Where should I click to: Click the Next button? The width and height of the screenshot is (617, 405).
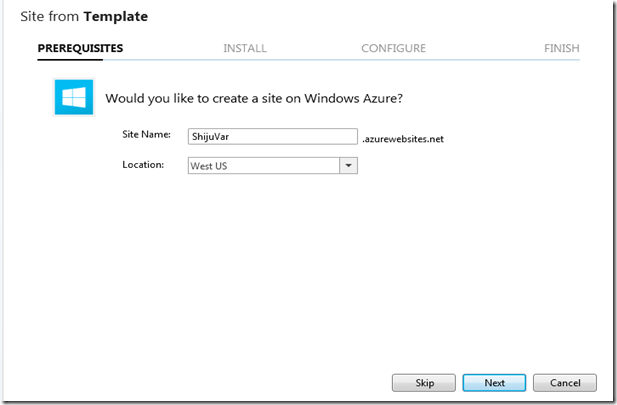coord(494,383)
